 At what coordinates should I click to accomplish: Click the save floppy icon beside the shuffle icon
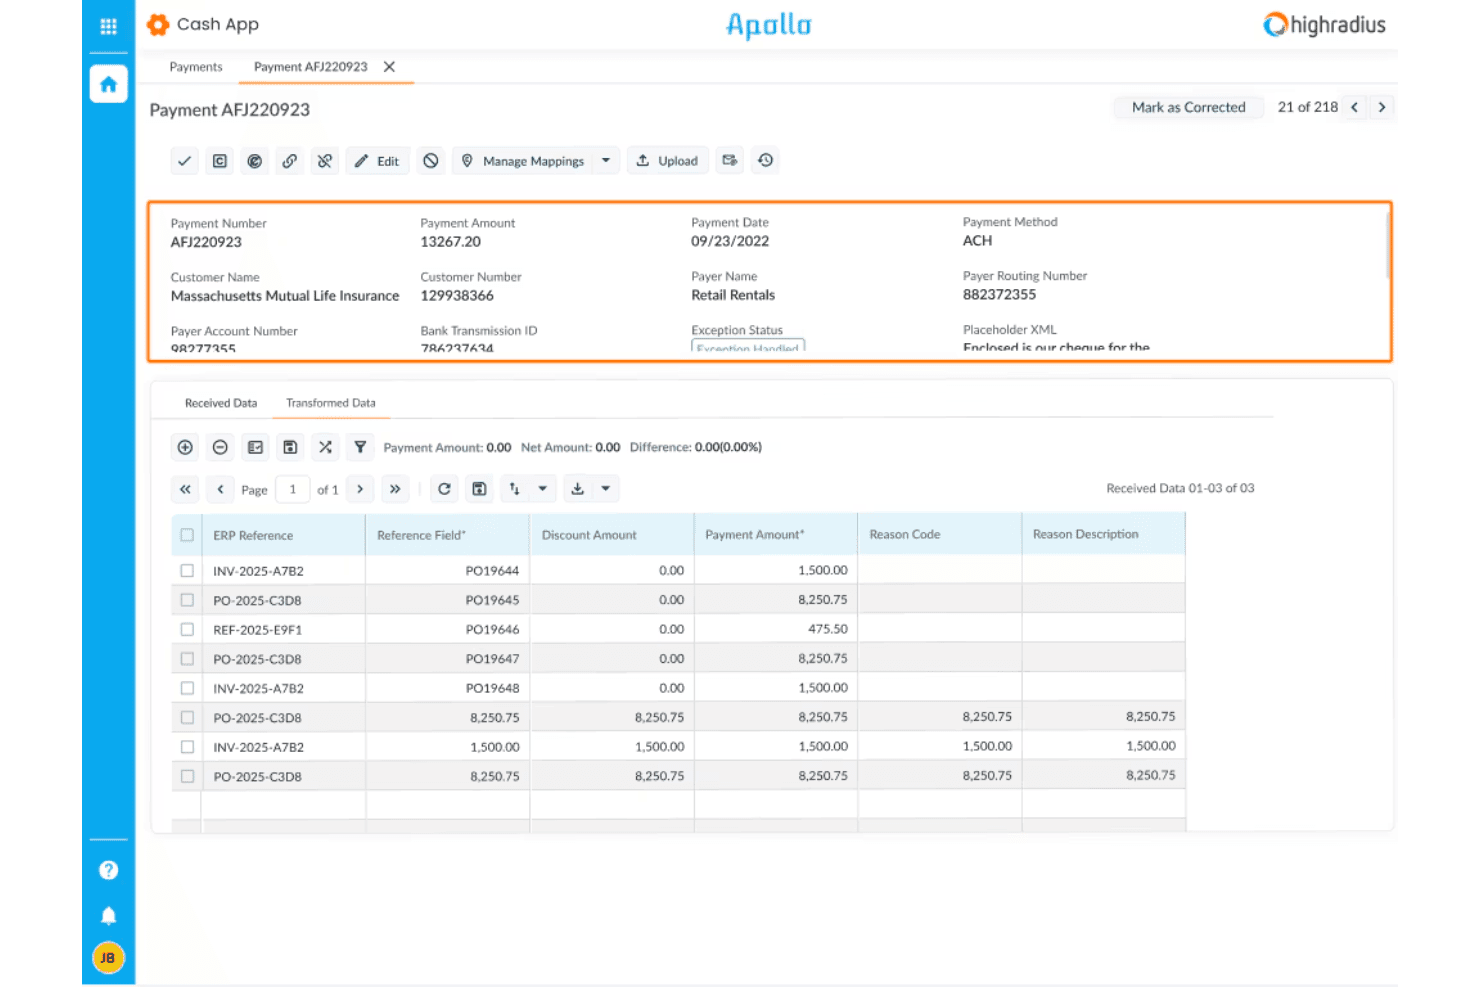[x=290, y=447]
